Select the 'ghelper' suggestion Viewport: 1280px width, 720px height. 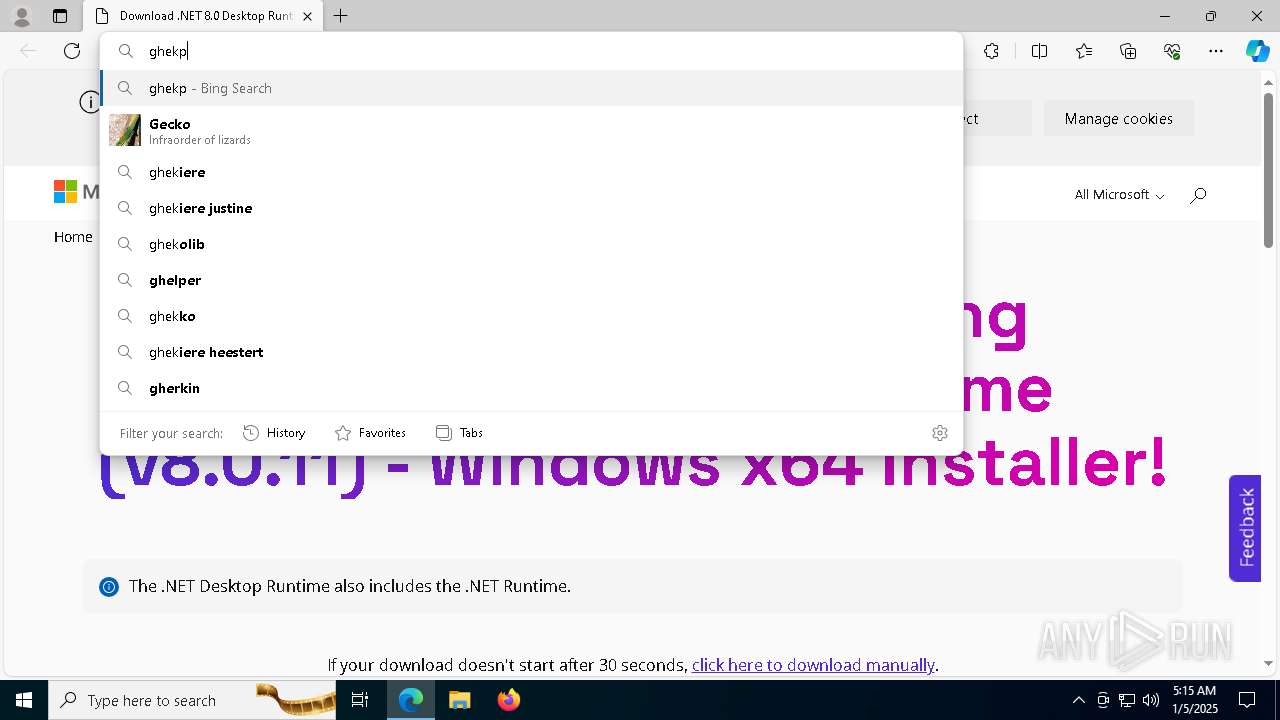531,280
